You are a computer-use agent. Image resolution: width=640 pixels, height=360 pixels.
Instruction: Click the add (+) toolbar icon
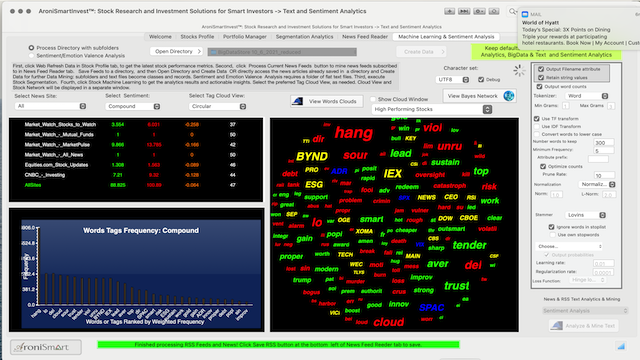point(449,11)
